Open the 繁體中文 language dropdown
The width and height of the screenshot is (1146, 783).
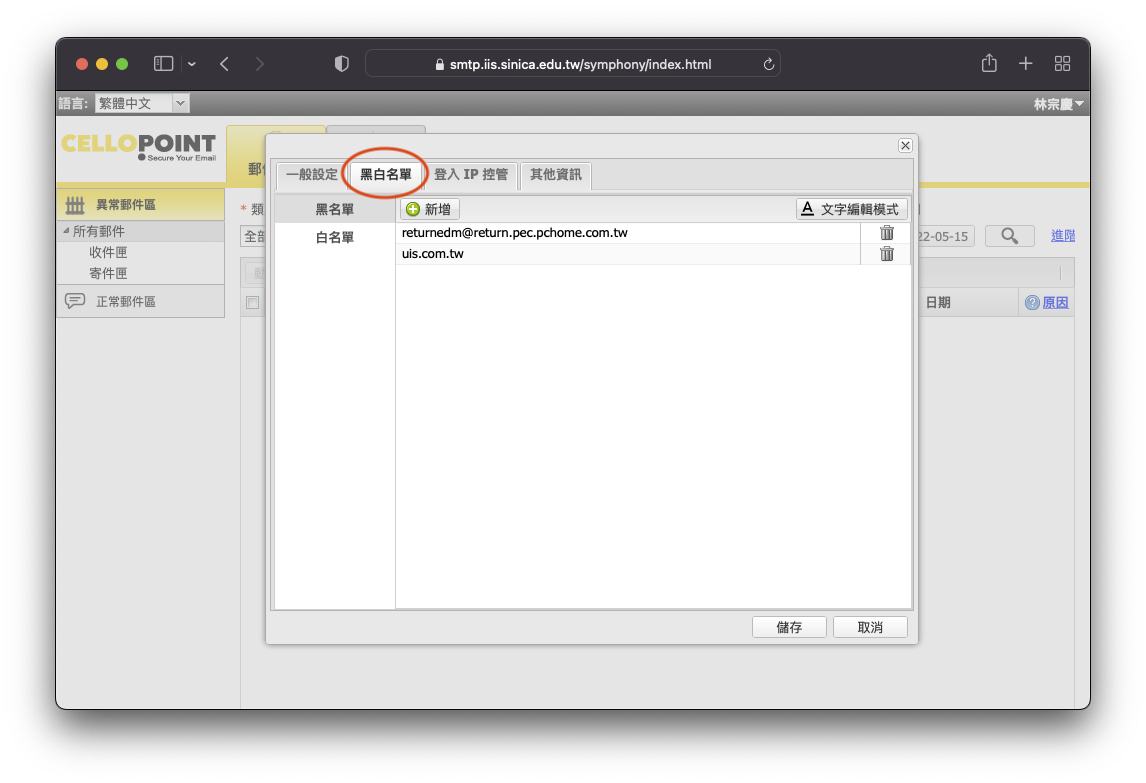[x=143, y=103]
